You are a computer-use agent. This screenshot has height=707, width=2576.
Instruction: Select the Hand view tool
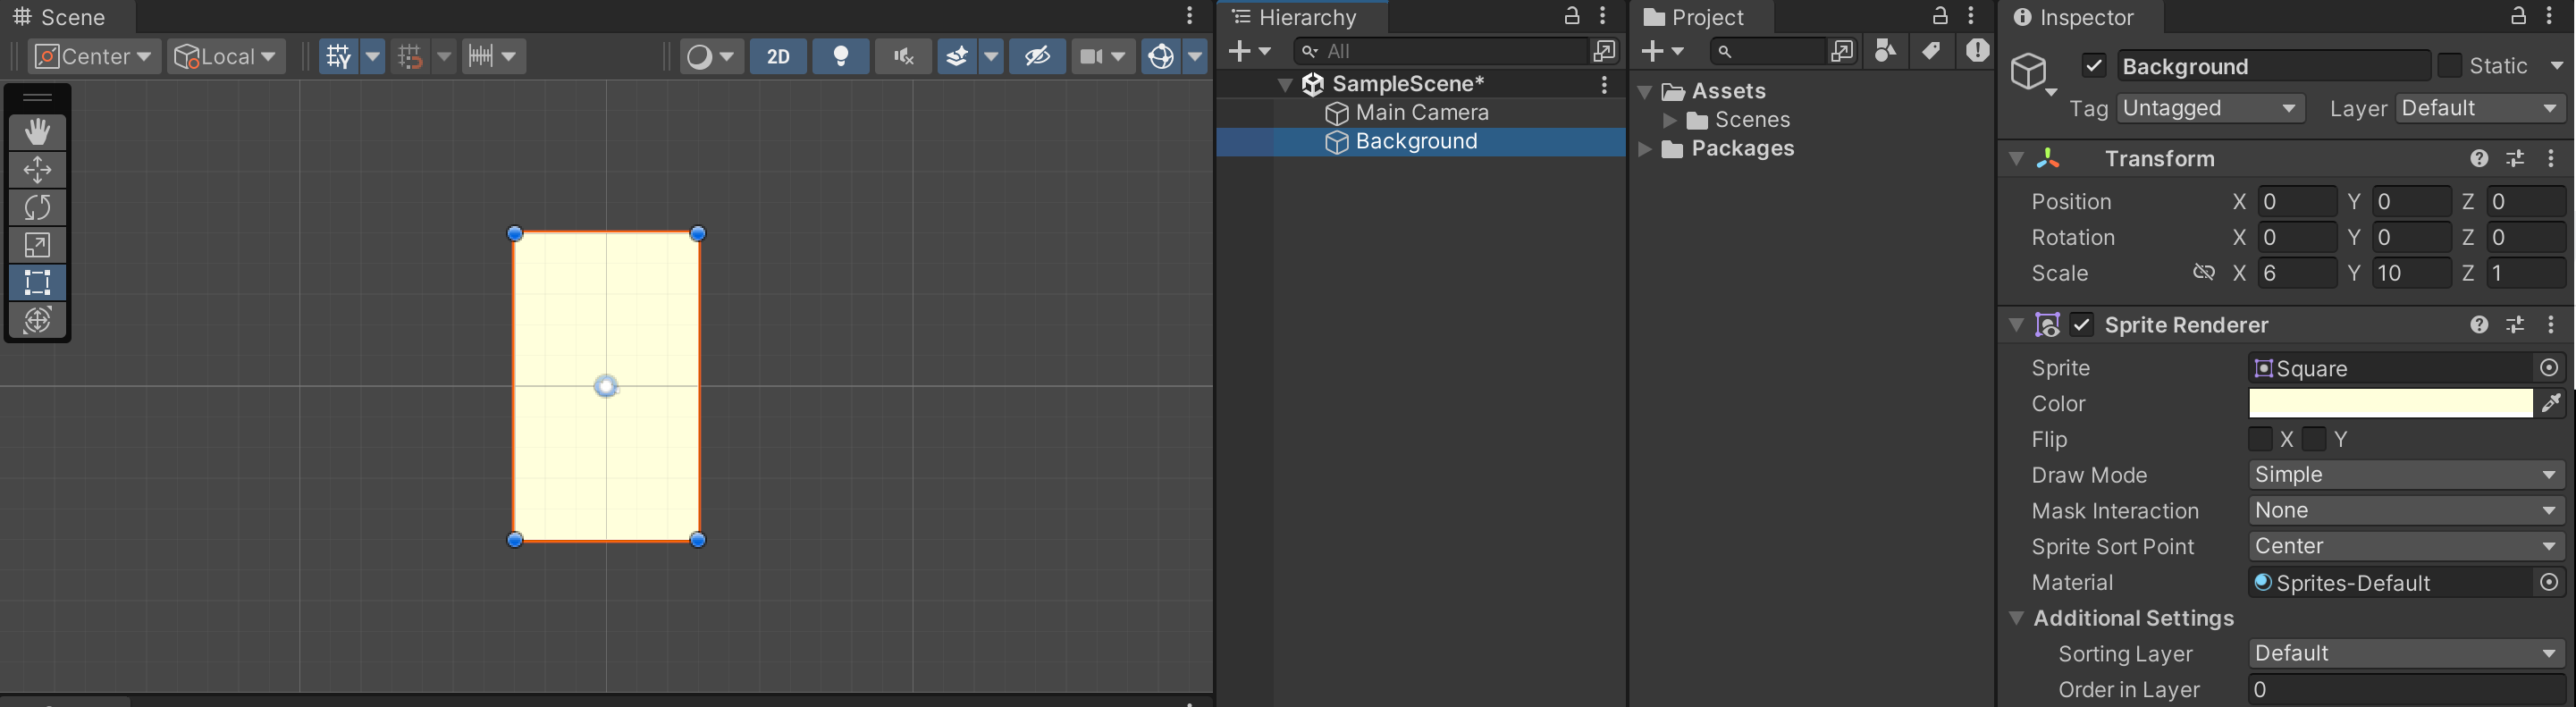[x=37, y=132]
